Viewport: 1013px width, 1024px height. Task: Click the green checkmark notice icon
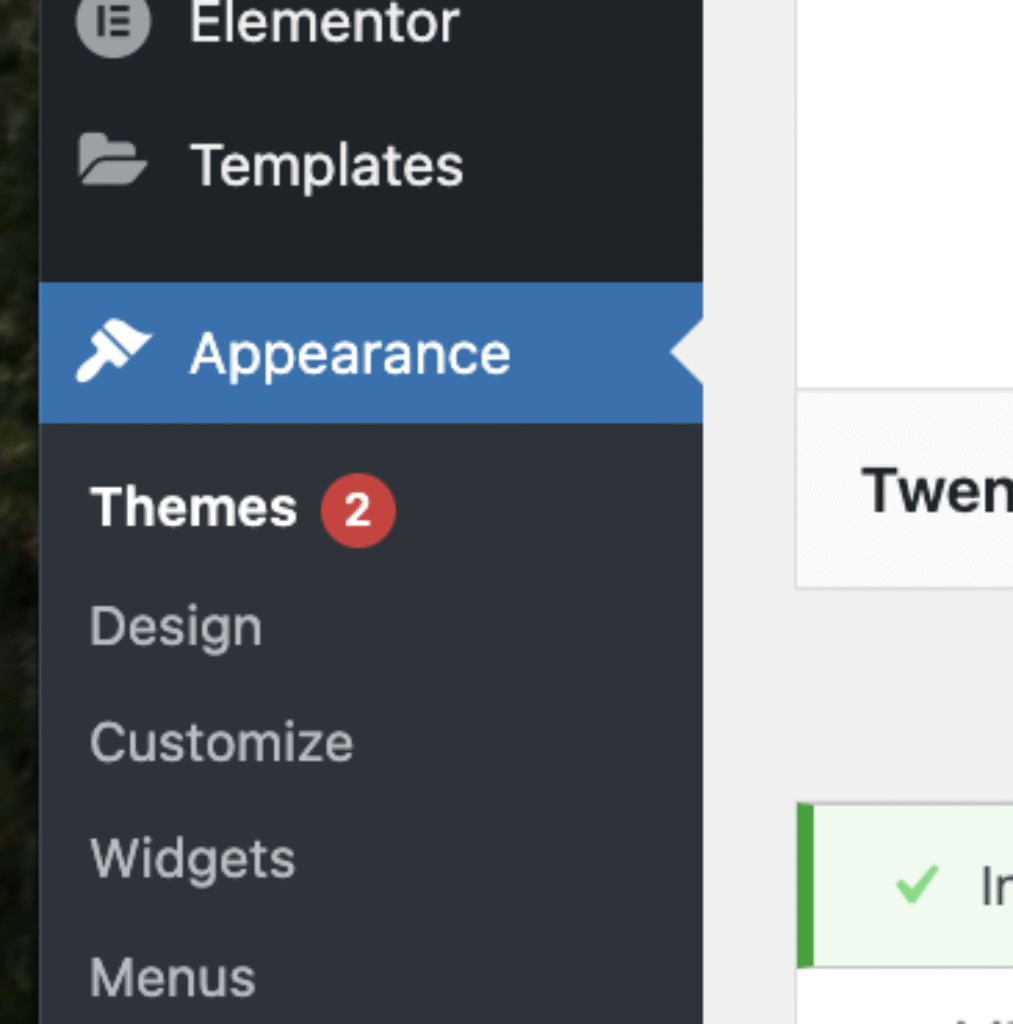tap(916, 884)
